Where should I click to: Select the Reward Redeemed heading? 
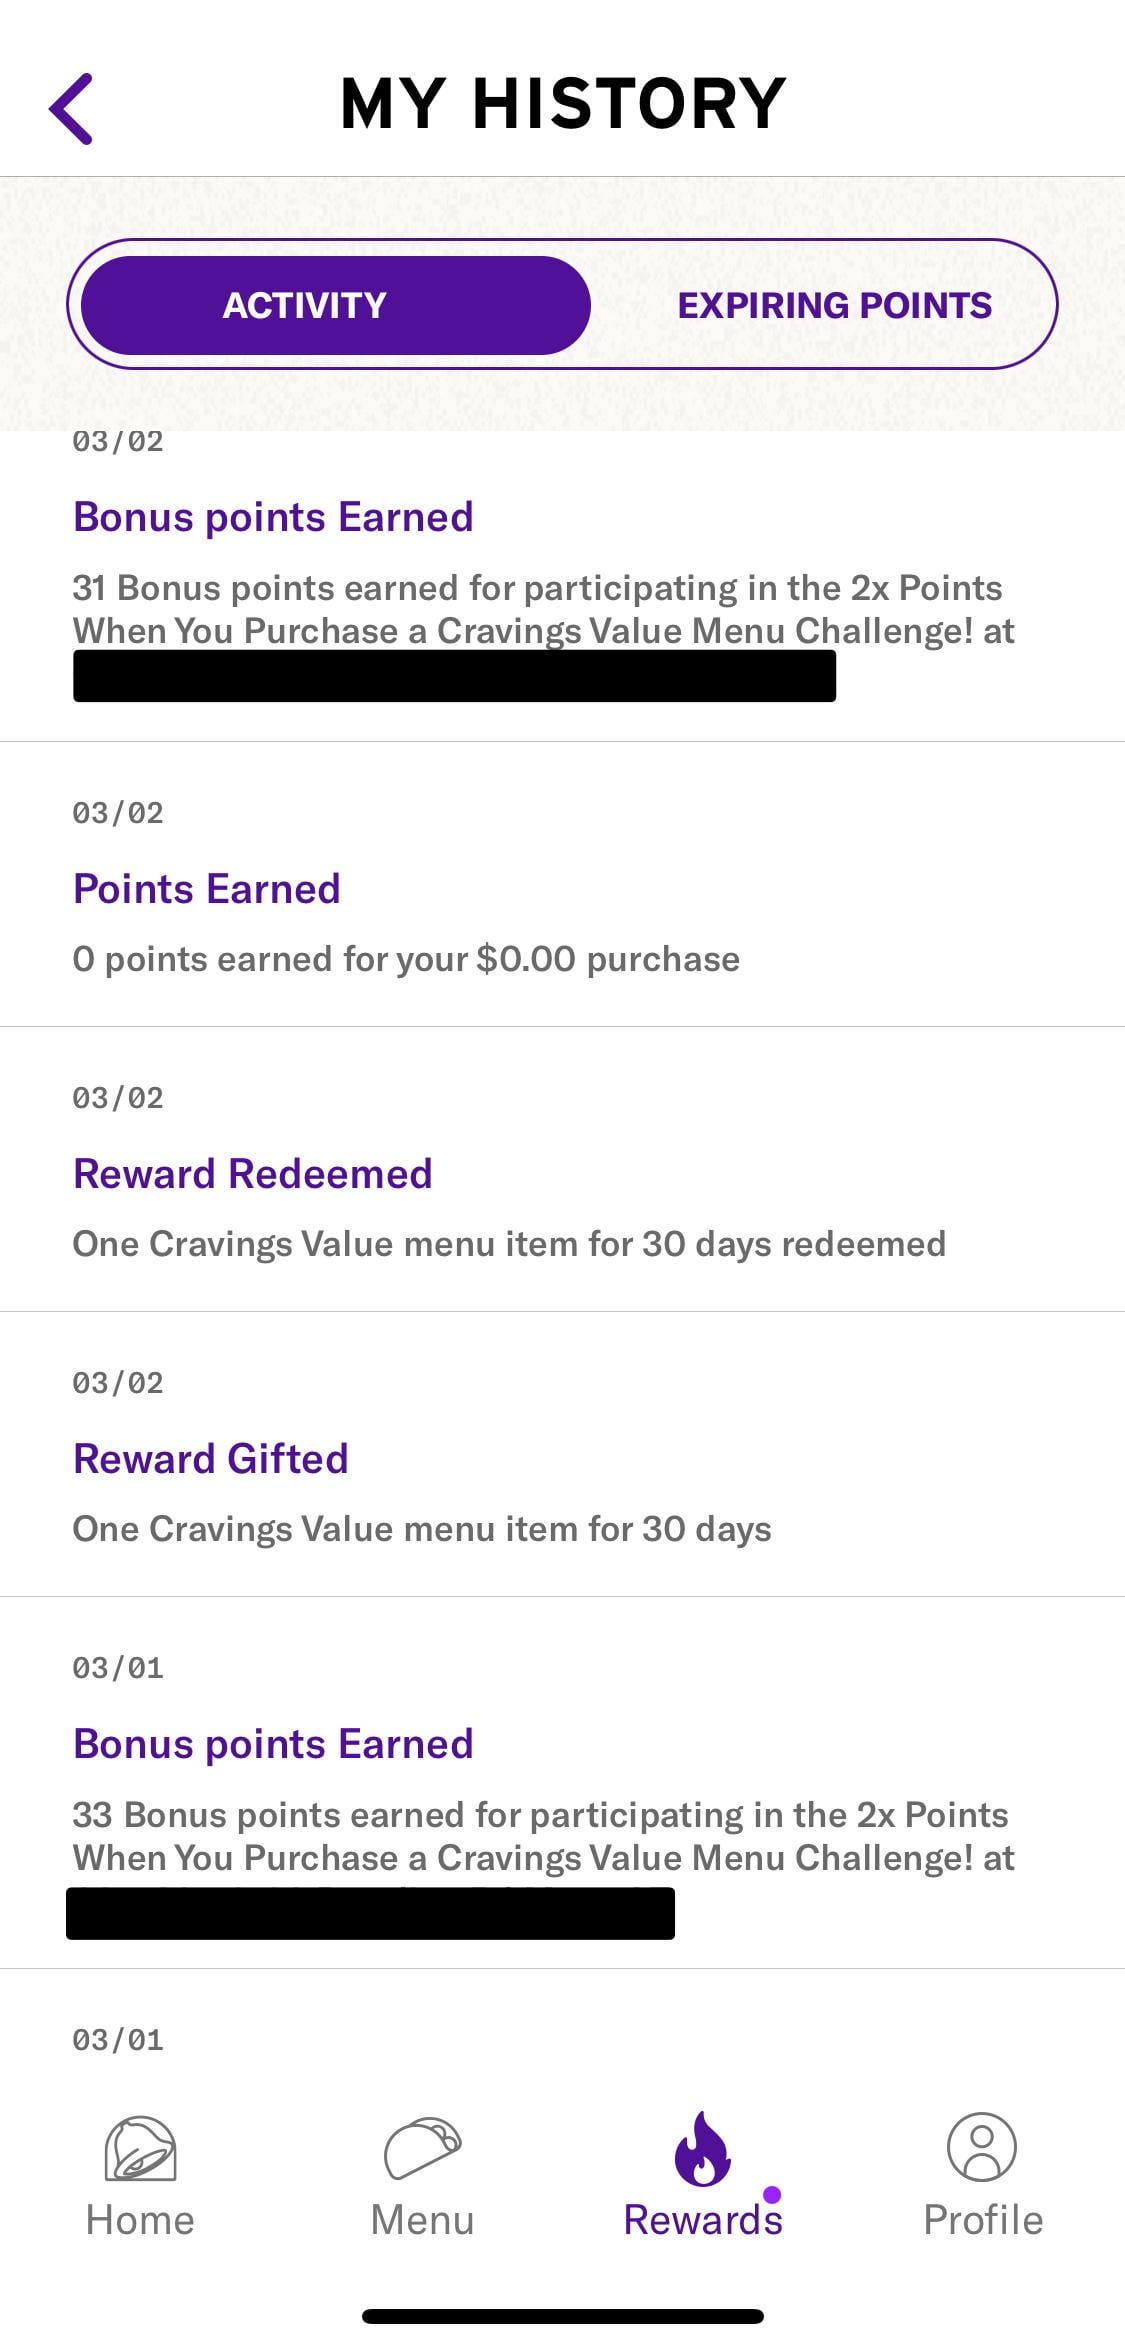[253, 1174]
